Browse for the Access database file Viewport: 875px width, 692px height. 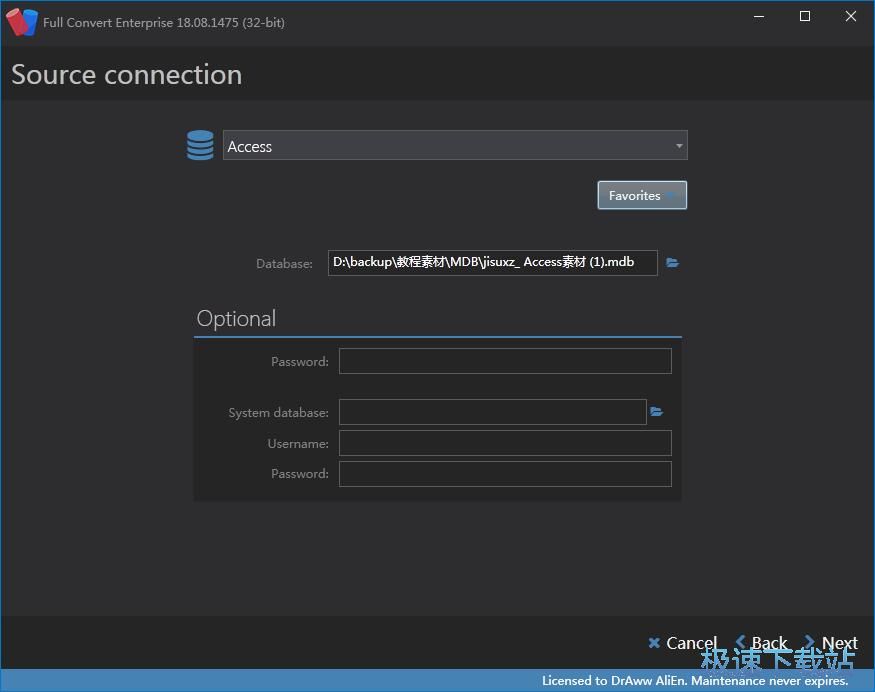point(673,263)
